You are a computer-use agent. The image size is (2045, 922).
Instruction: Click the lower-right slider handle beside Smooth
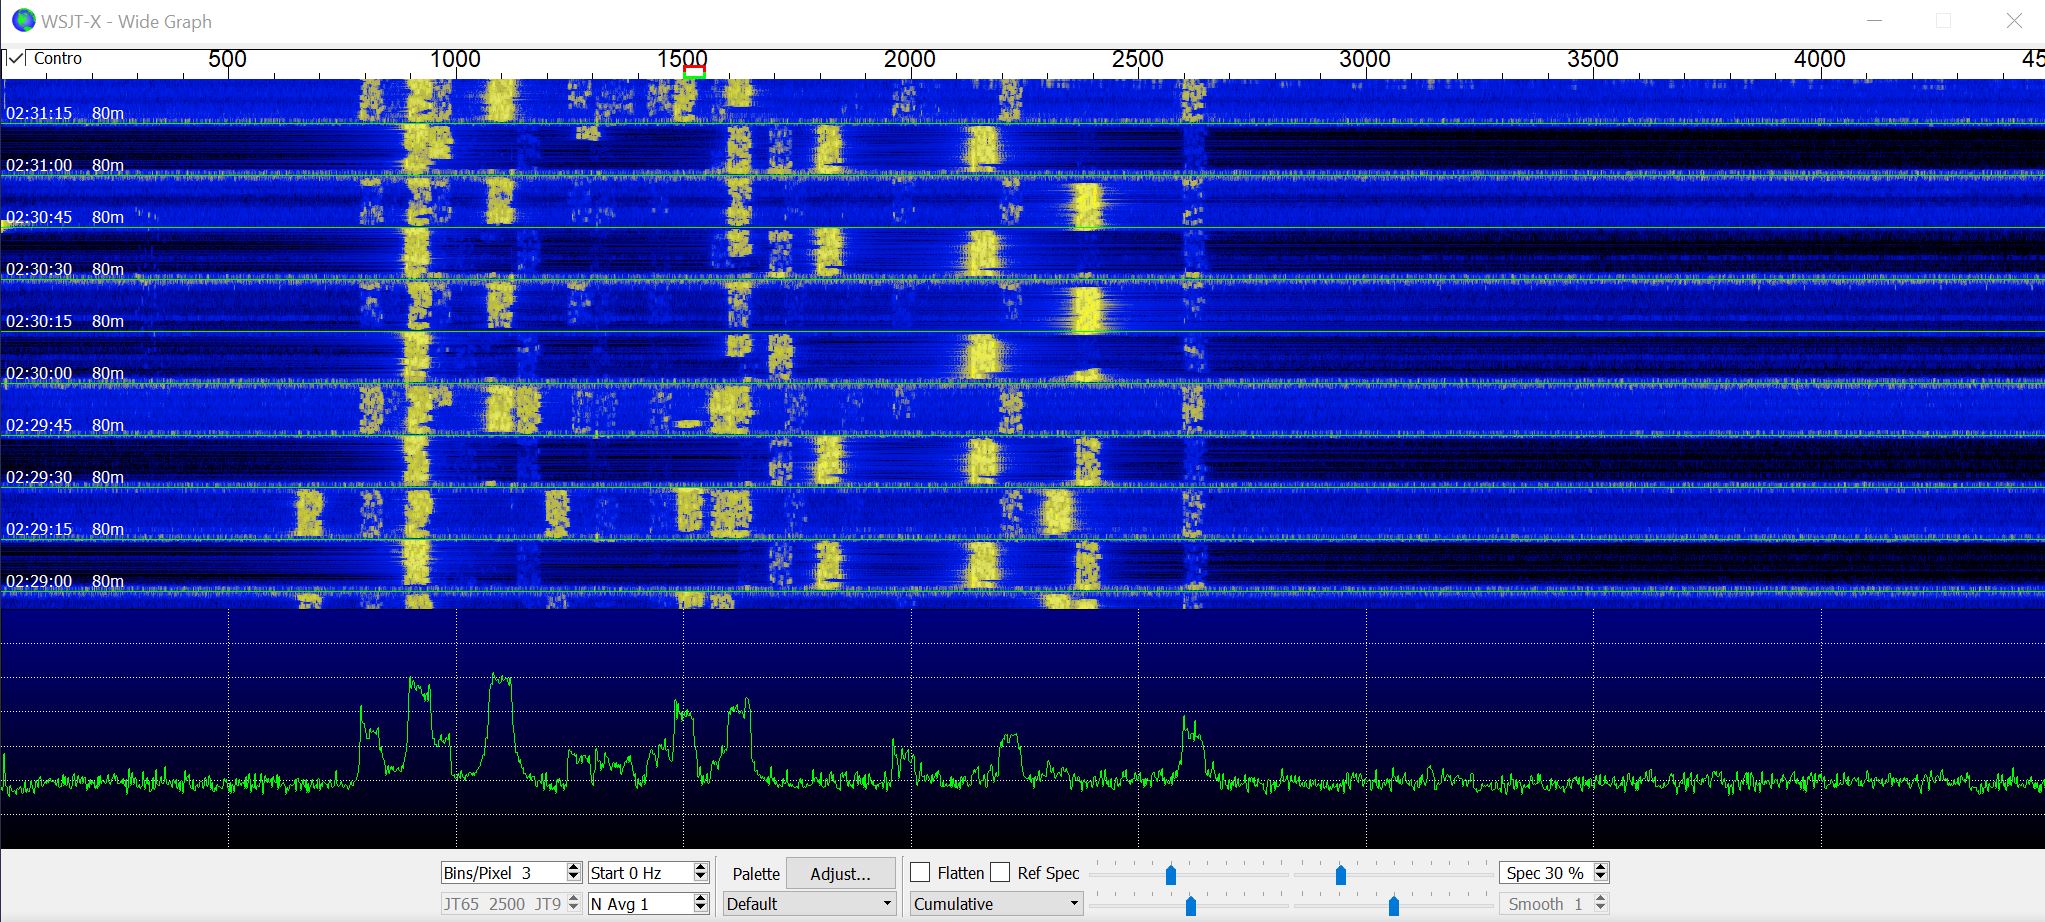point(1393,906)
